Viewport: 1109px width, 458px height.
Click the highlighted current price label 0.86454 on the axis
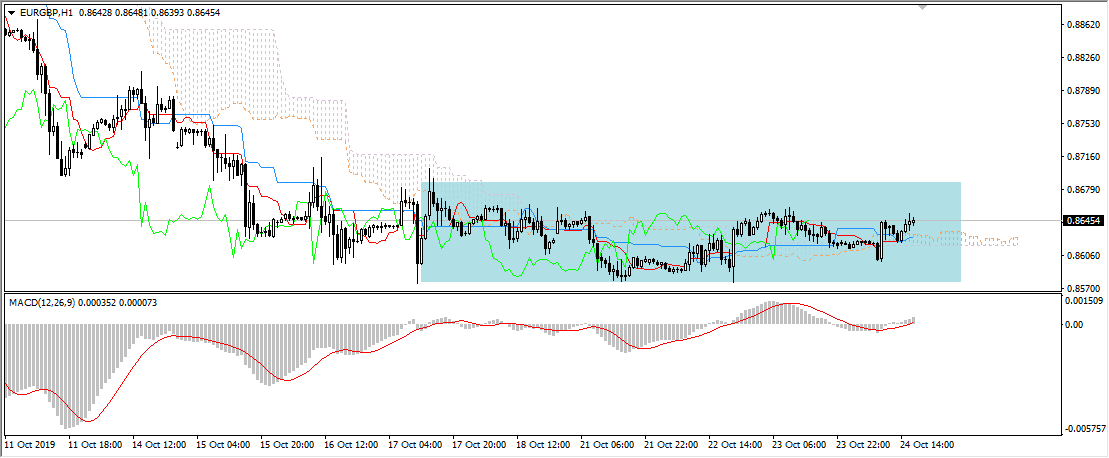pyautogui.click(x=1084, y=221)
